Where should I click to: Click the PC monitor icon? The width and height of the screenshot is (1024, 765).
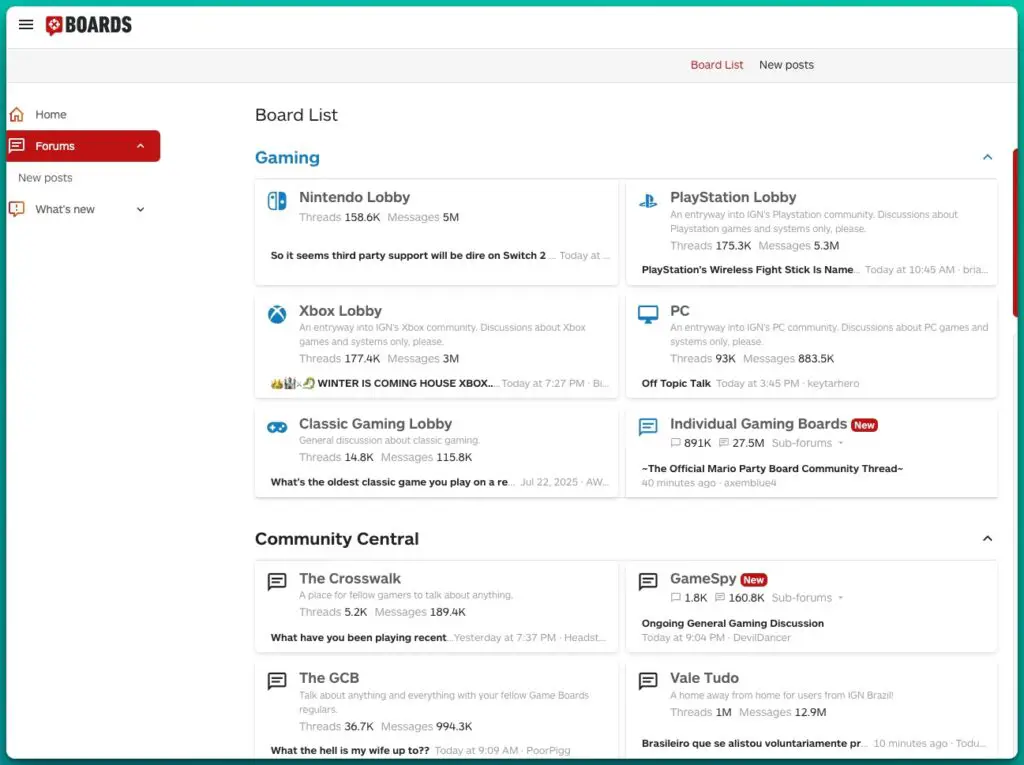(648, 314)
